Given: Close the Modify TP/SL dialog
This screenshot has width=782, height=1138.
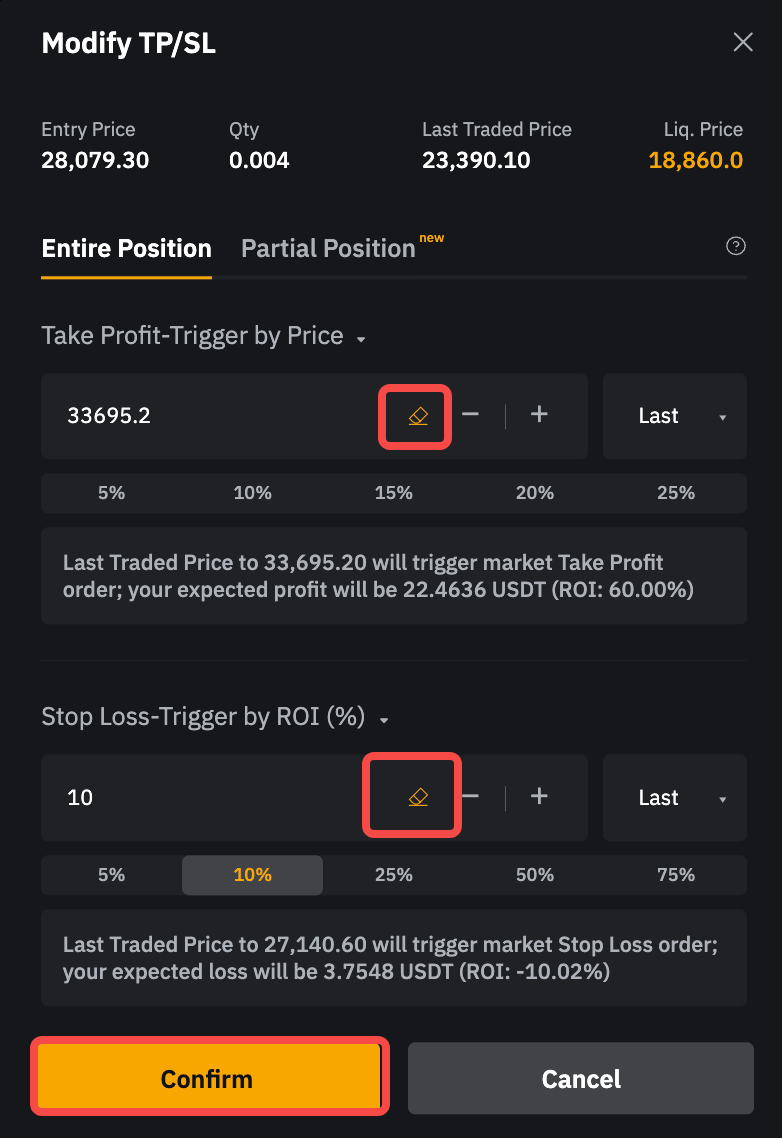Looking at the screenshot, I should click(x=743, y=42).
